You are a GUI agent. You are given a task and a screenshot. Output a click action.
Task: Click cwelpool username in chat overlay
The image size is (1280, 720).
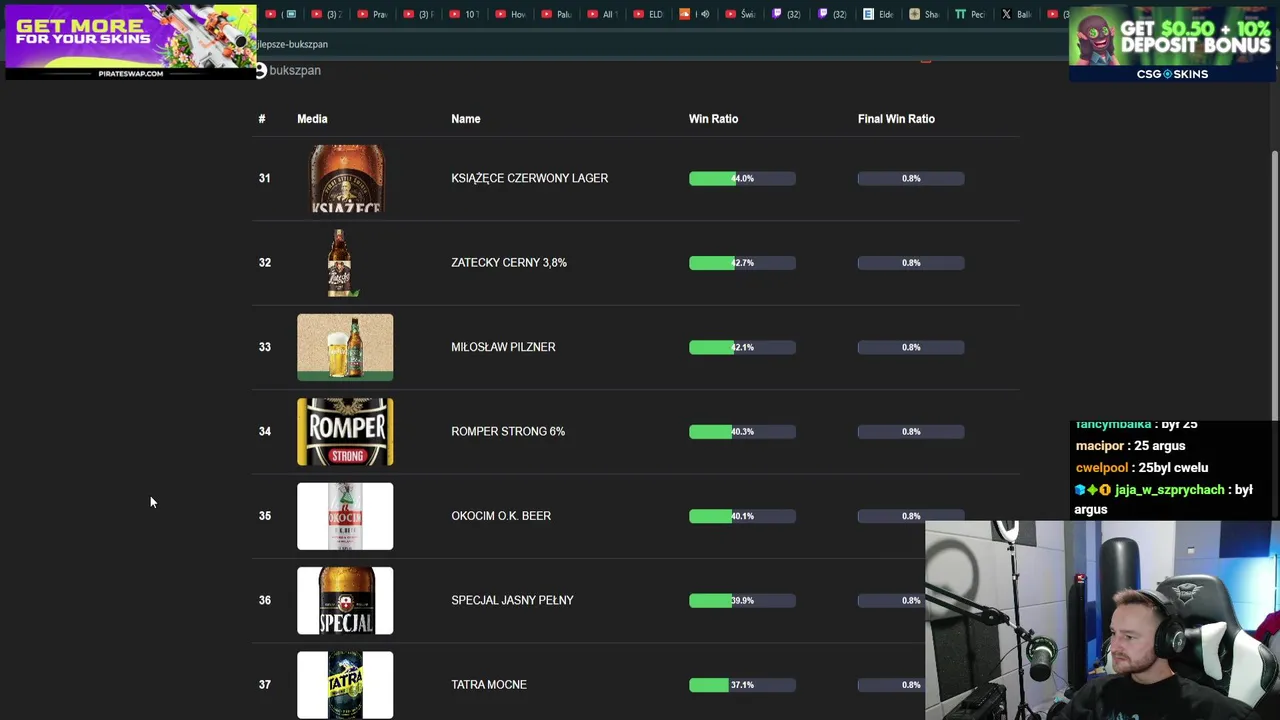coord(1101,468)
